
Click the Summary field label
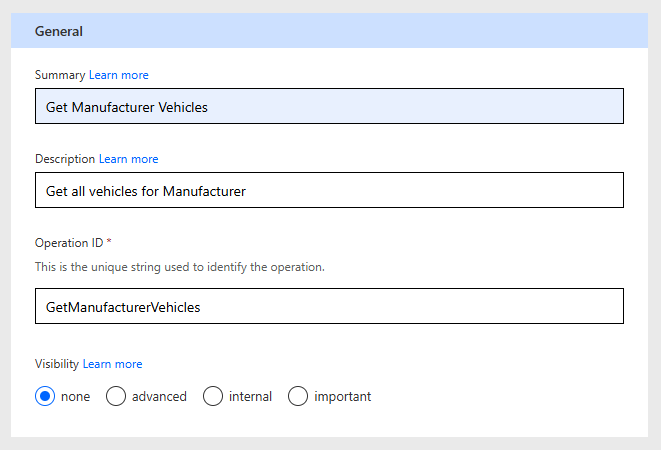[x=60, y=75]
